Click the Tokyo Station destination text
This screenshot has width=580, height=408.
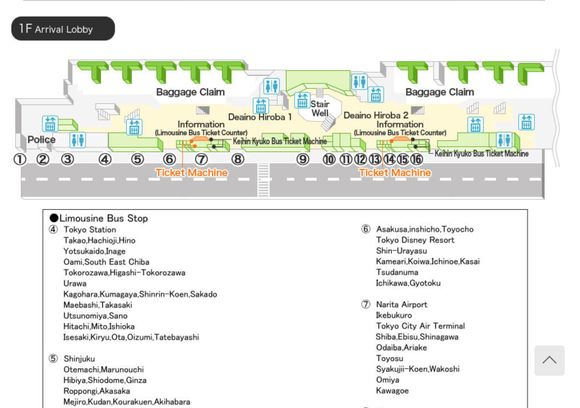coord(90,229)
